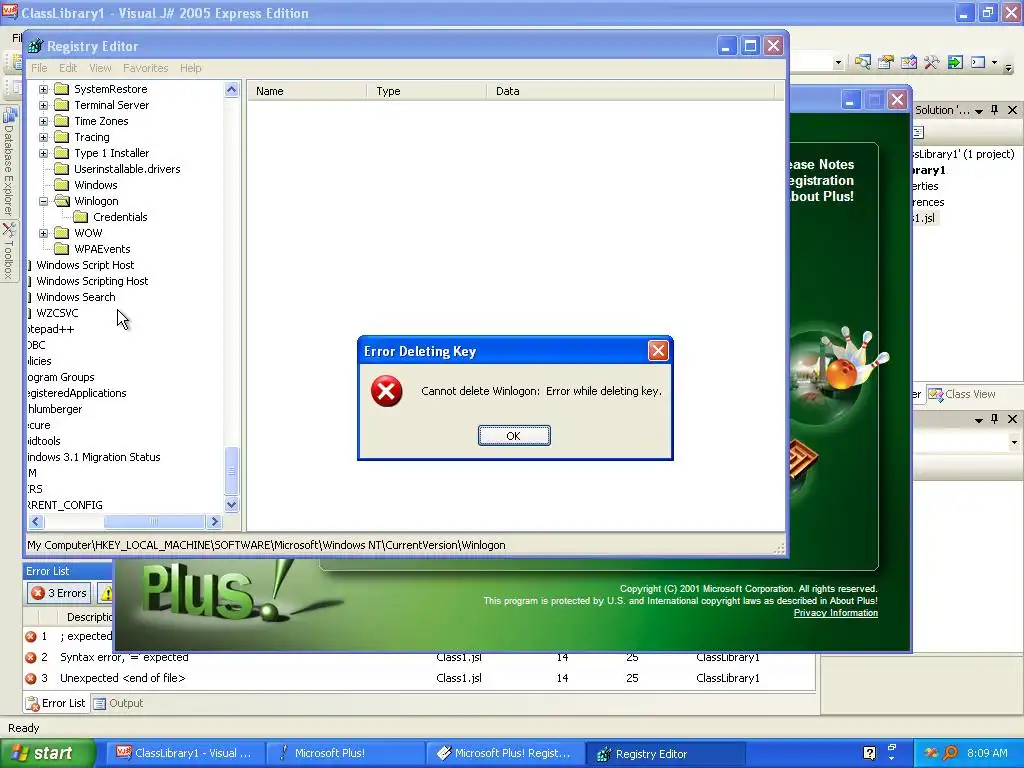Open dropdown arrow beside Command Window icon
The image size is (1024, 768).
click(x=994, y=63)
